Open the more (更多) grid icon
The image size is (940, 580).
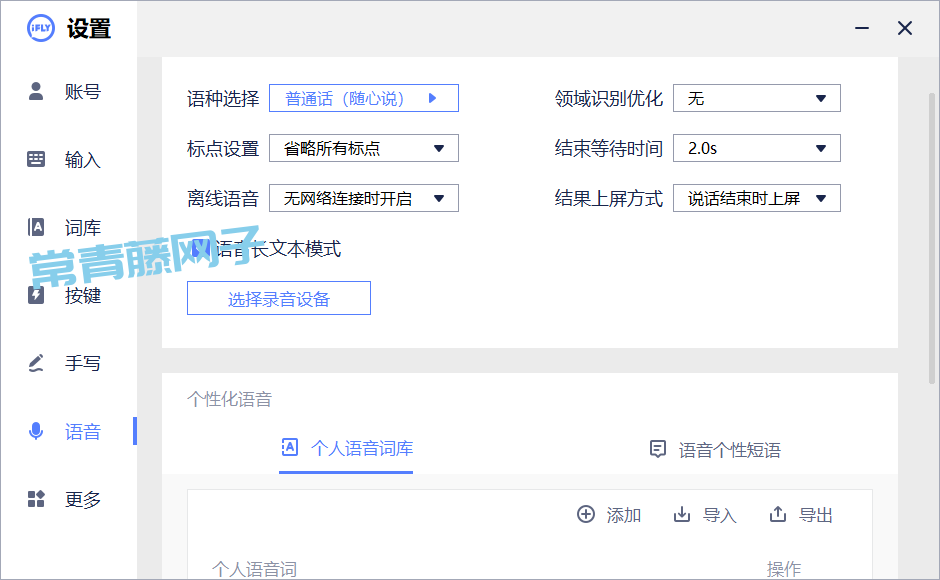[x=36, y=499]
